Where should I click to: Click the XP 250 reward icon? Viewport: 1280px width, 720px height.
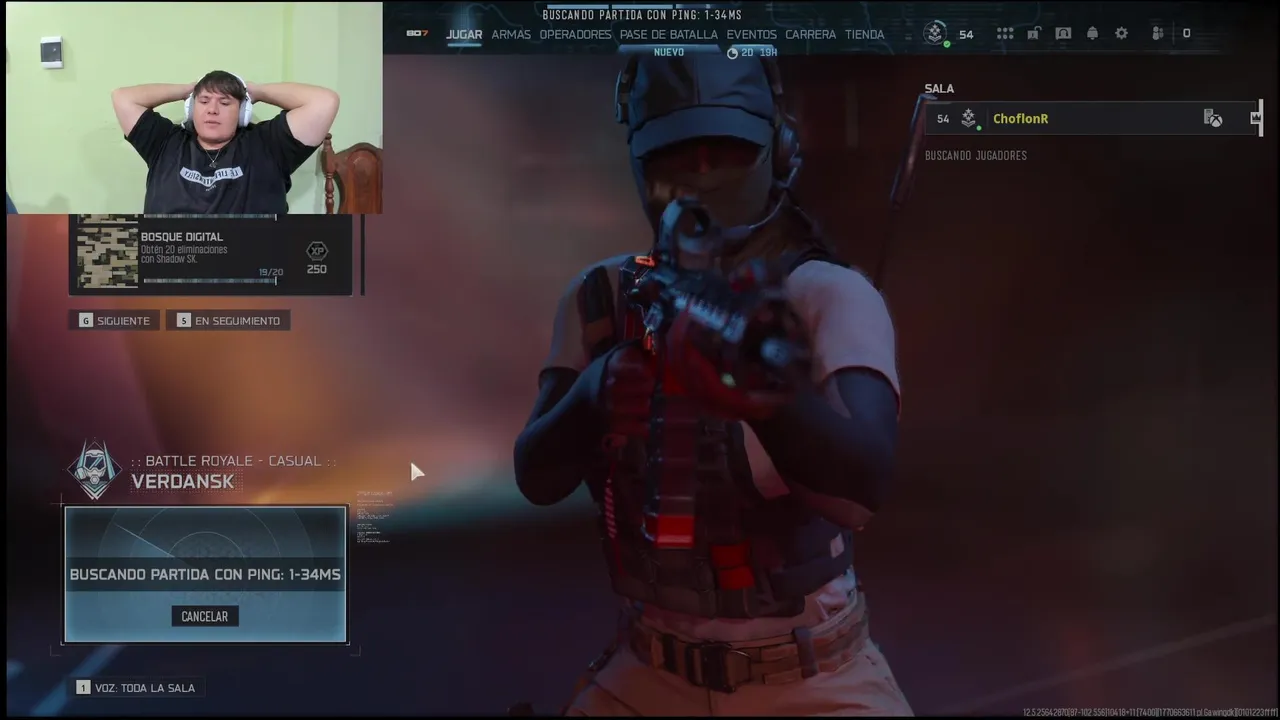click(317, 257)
